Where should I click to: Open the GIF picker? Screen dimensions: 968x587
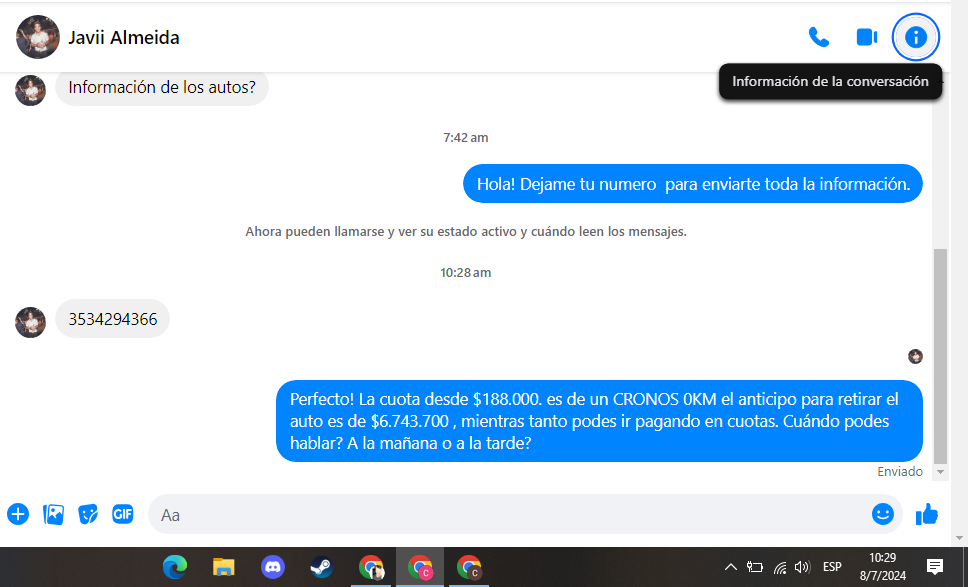(123, 514)
